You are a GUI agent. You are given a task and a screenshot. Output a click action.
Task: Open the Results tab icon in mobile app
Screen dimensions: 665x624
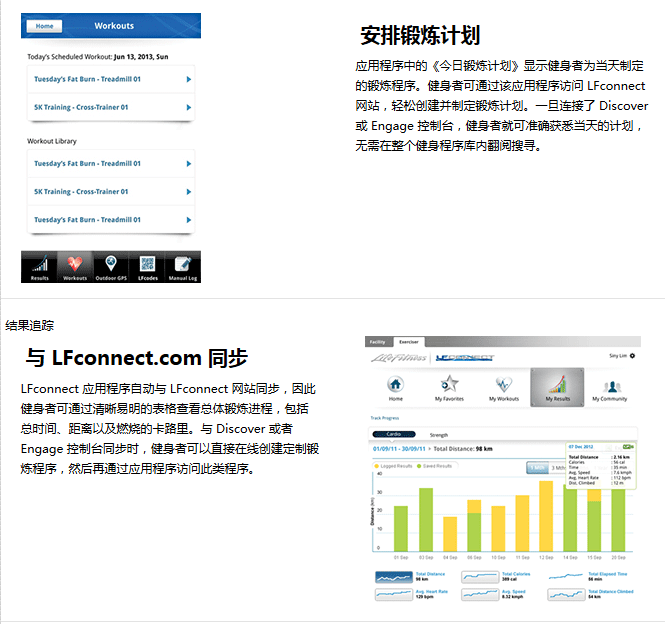point(39,266)
